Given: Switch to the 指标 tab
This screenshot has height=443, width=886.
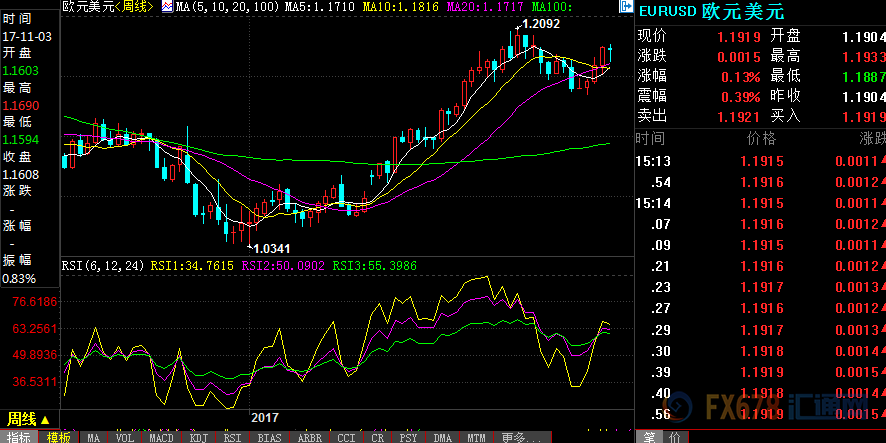Looking at the screenshot, I should pyautogui.click(x=19, y=437).
